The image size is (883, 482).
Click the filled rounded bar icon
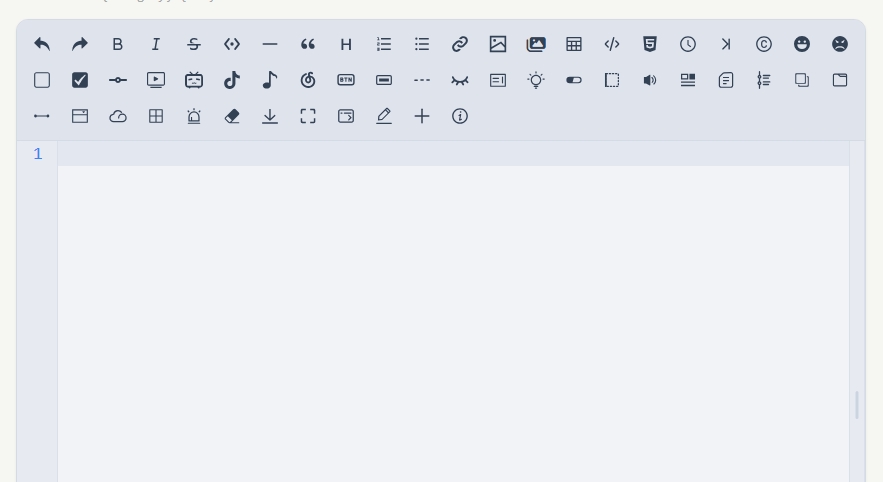[x=384, y=80]
